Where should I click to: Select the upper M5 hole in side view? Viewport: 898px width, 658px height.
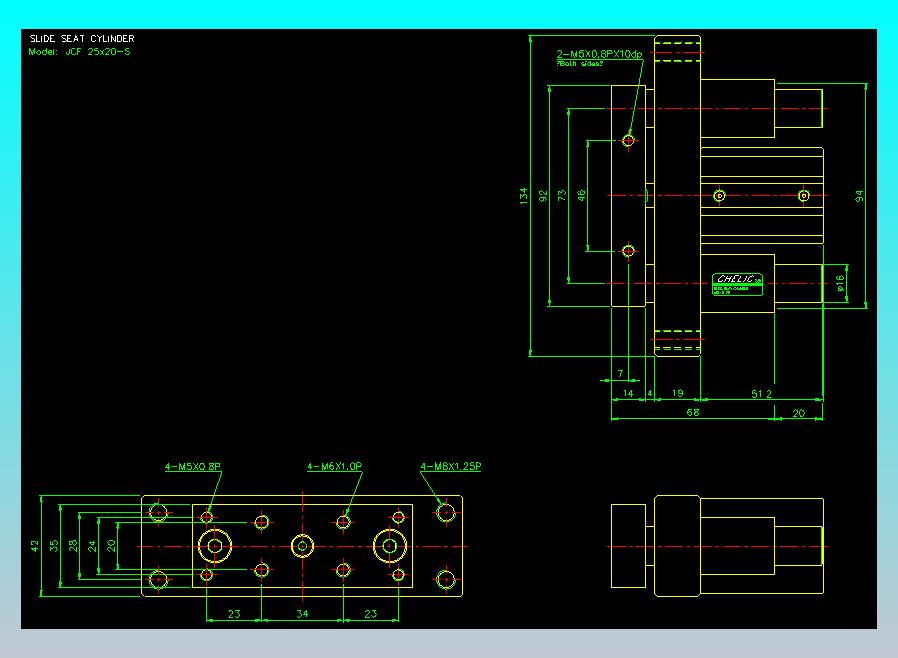point(628,140)
